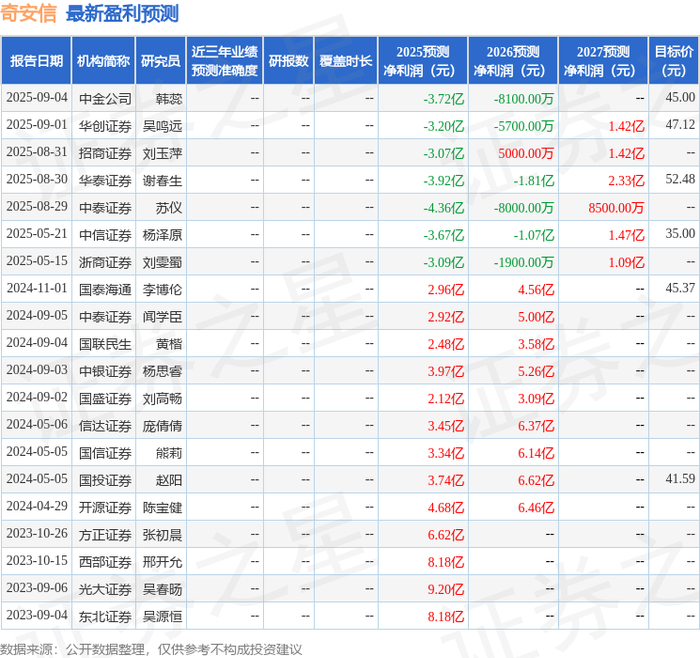Click target price 45.37
The image size is (700, 658).
[x=680, y=288]
